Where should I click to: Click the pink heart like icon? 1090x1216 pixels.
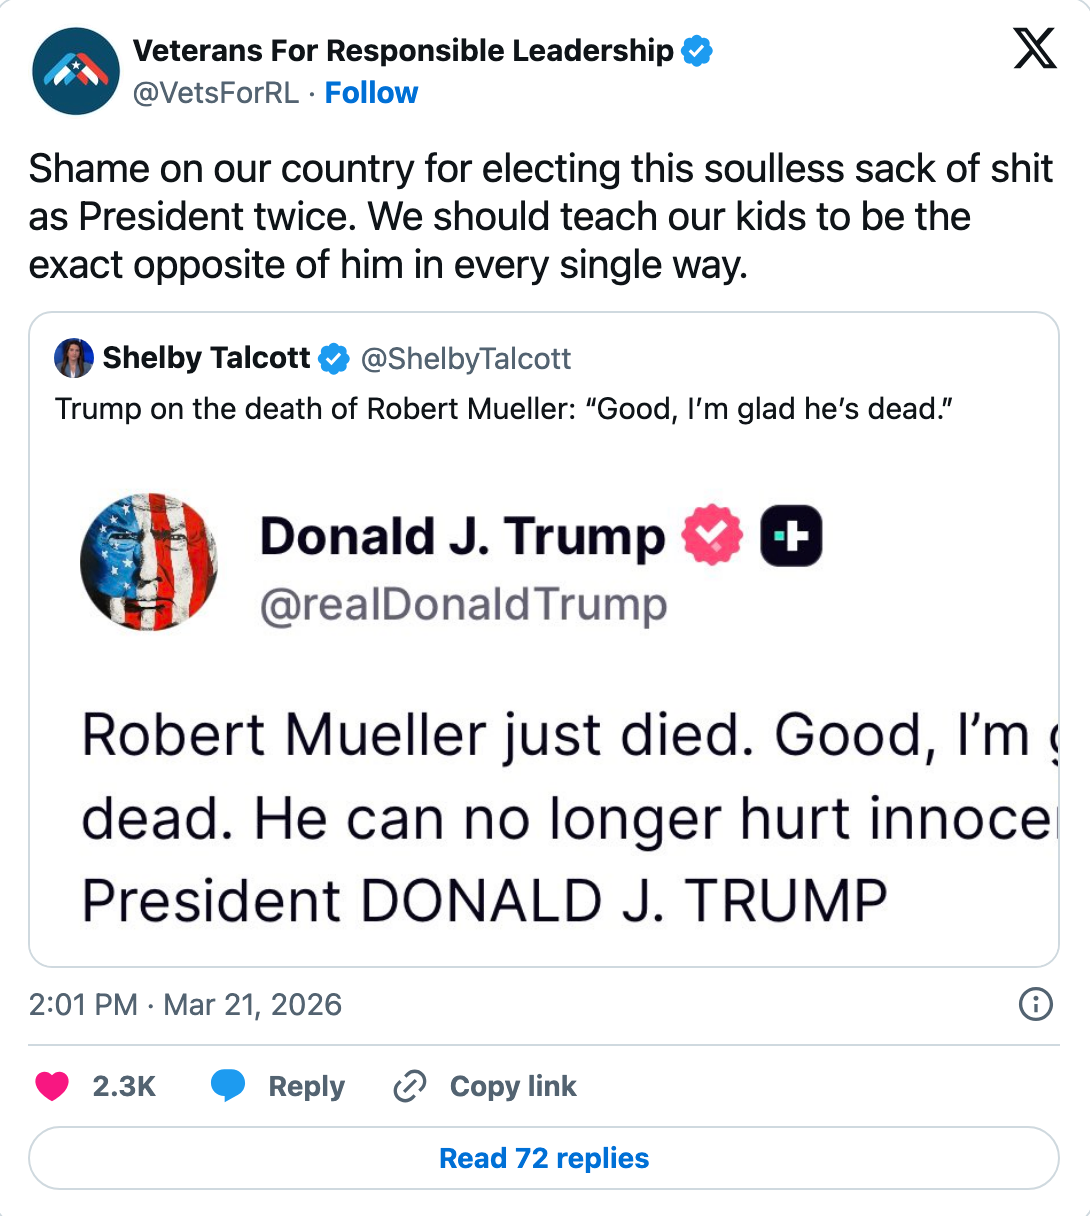click(52, 1086)
